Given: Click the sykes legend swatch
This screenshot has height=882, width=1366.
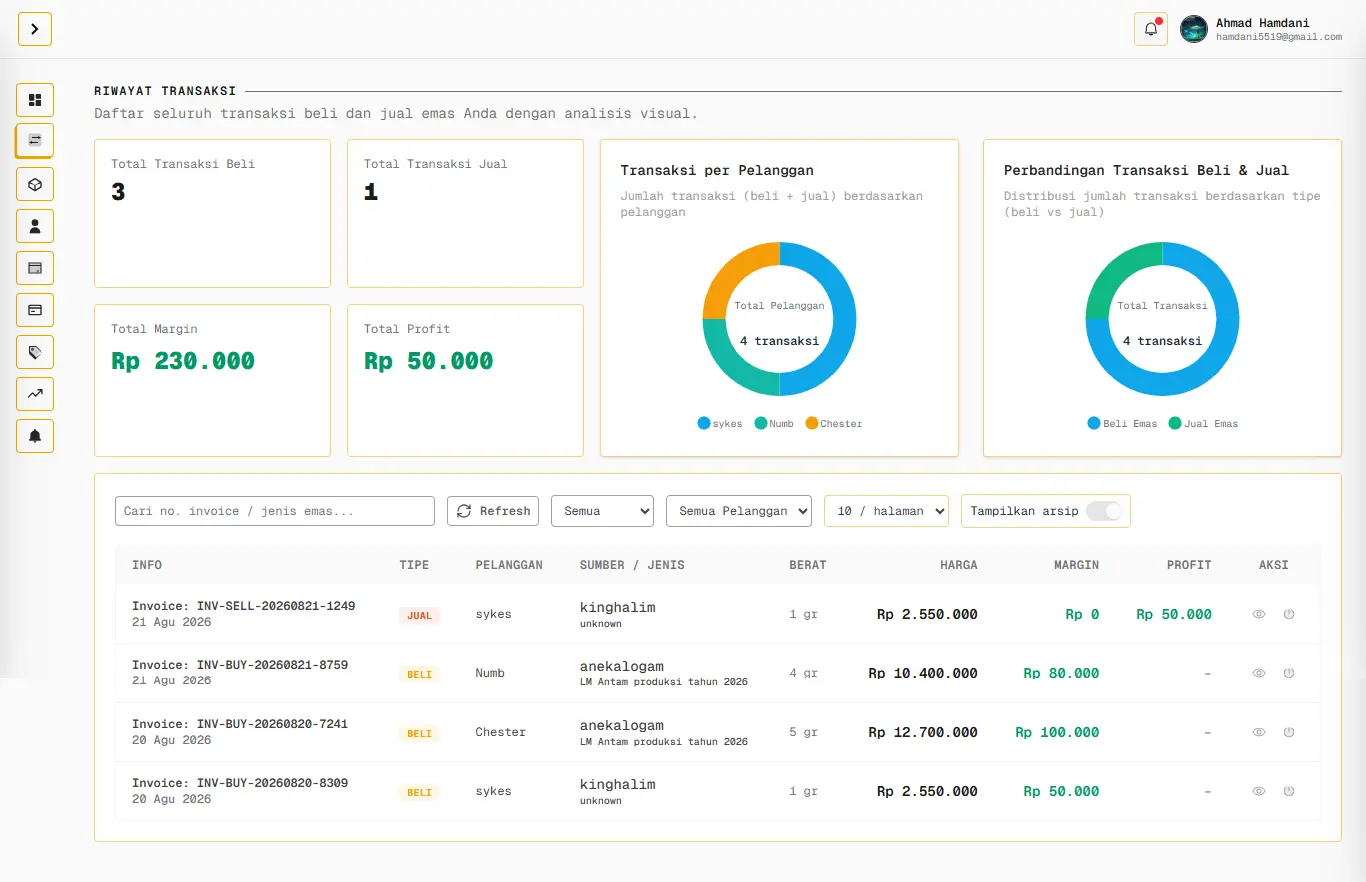Looking at the screenshot, I should coord(704,424).
